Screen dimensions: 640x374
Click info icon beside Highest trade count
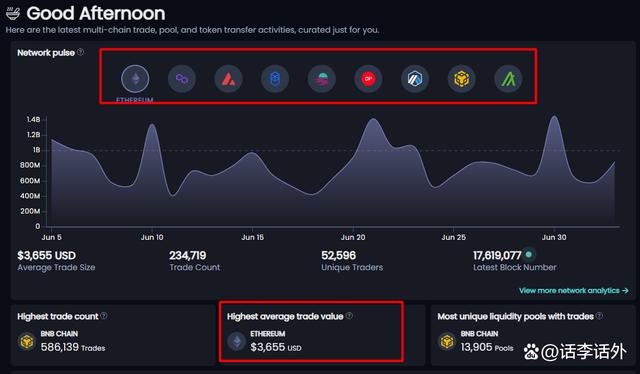(x=104, y=316)
